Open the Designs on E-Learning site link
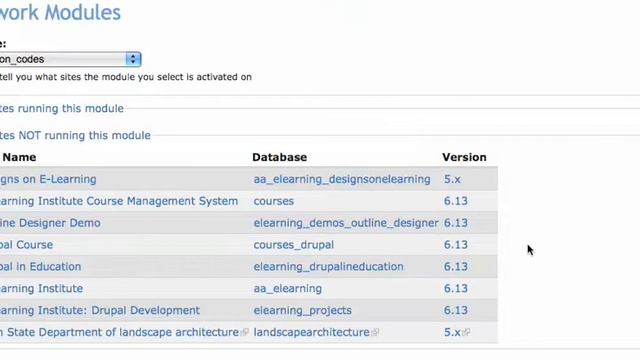640x360 pixels. click(48, 179)
